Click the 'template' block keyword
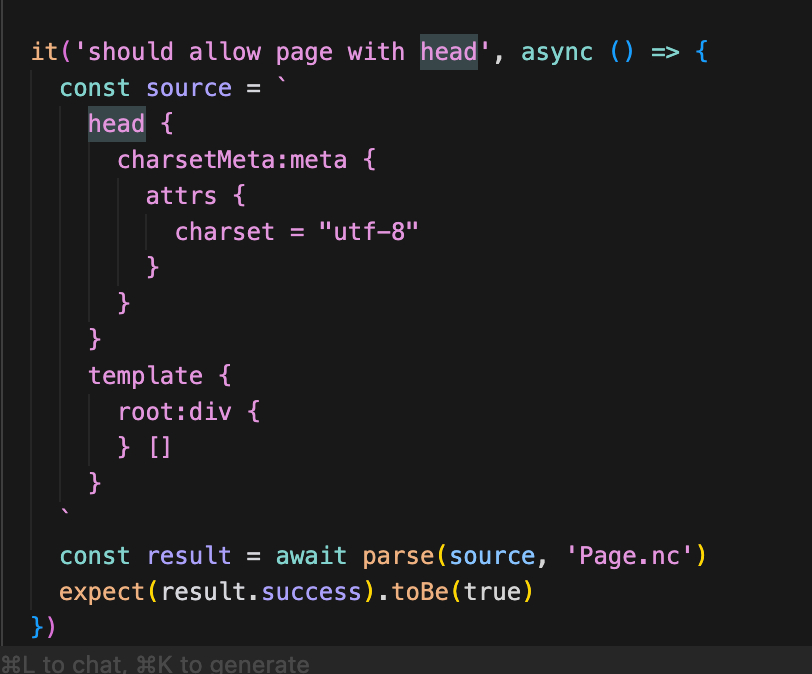This screenshot has width=812, height=674. click(x=145, y=376)
